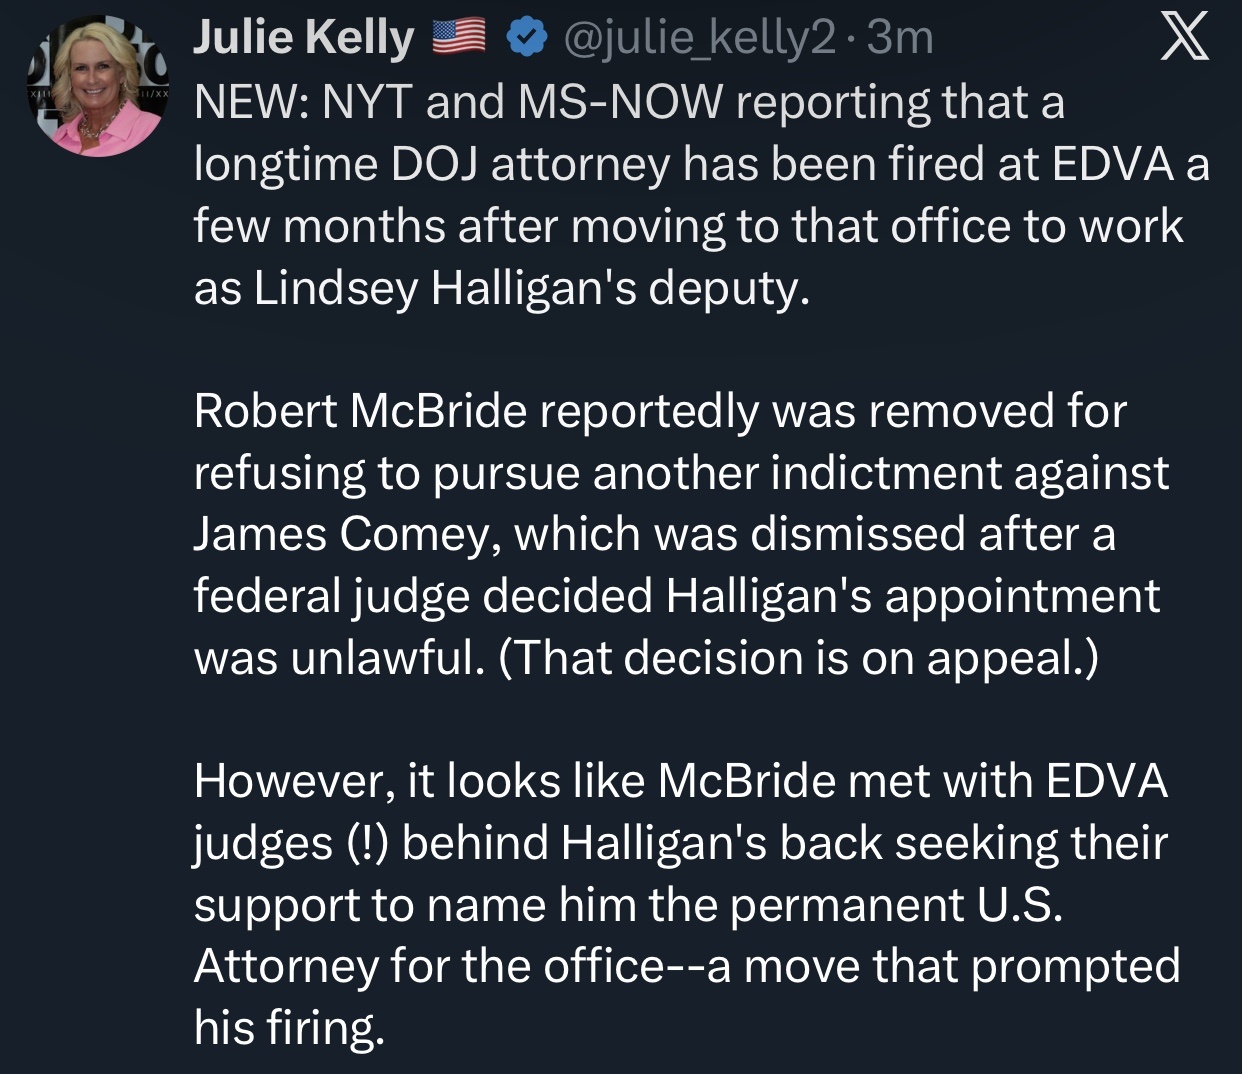1242x1074 pixels.
Task: Open the @julie_kelly2 handle link
Action: coord(698,39)
